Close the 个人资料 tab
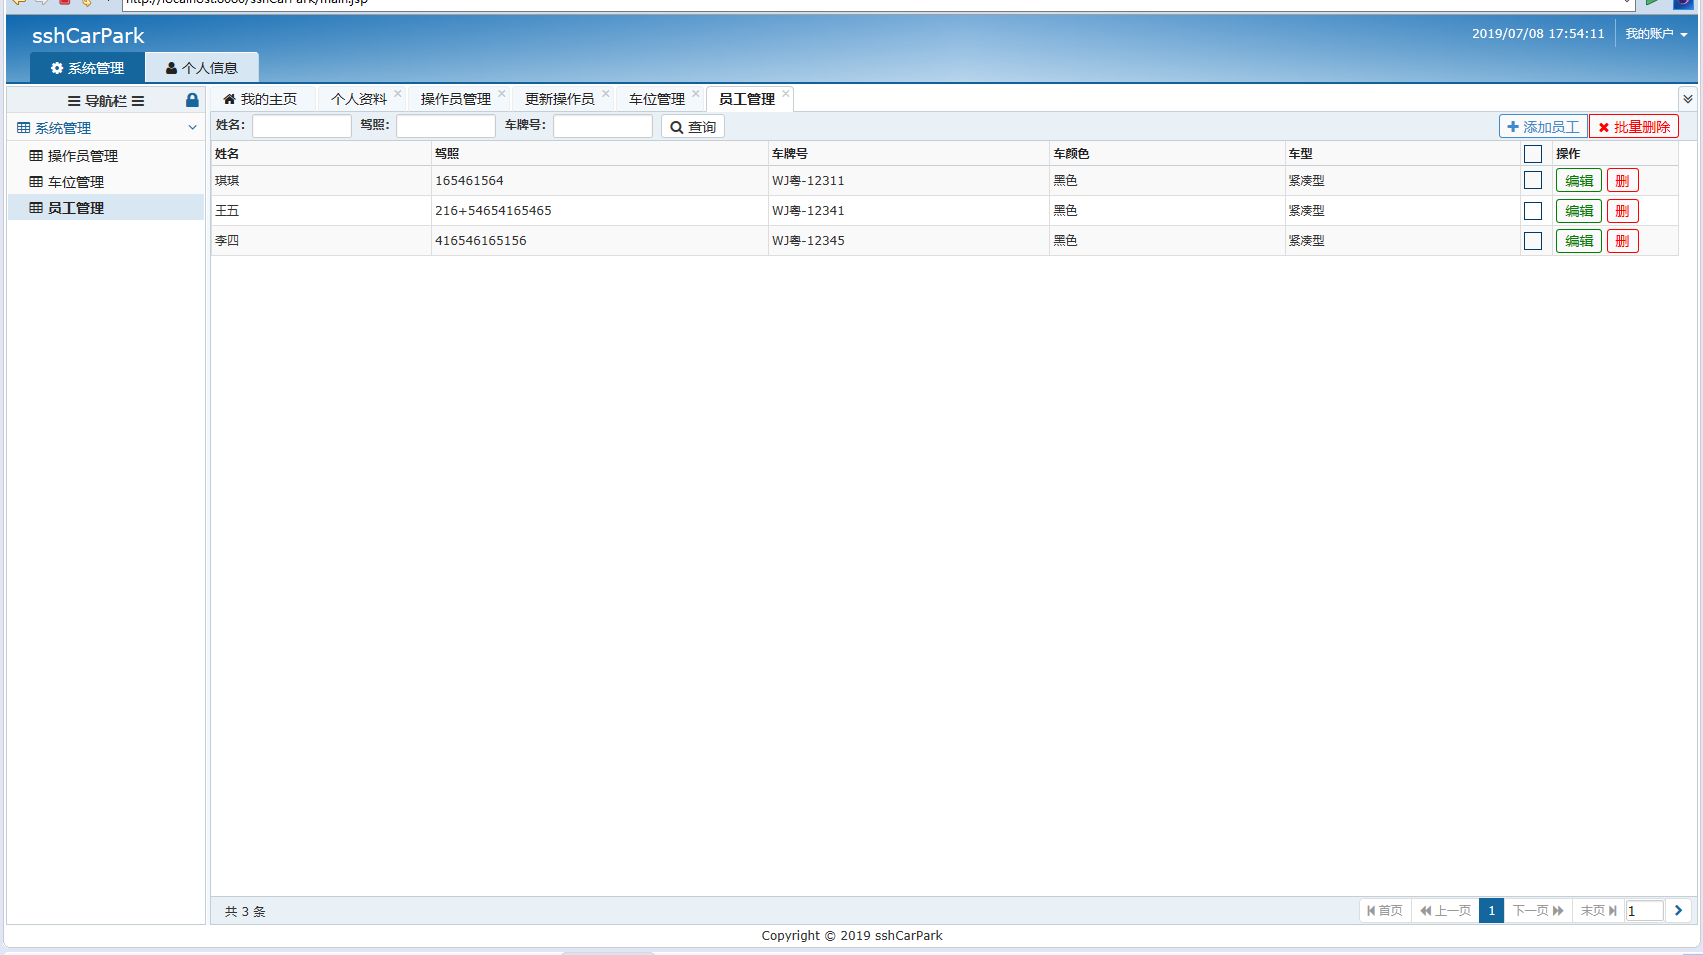Image resolution: width=1703 pixels, height=955 pixels. (x=398, y=94)
